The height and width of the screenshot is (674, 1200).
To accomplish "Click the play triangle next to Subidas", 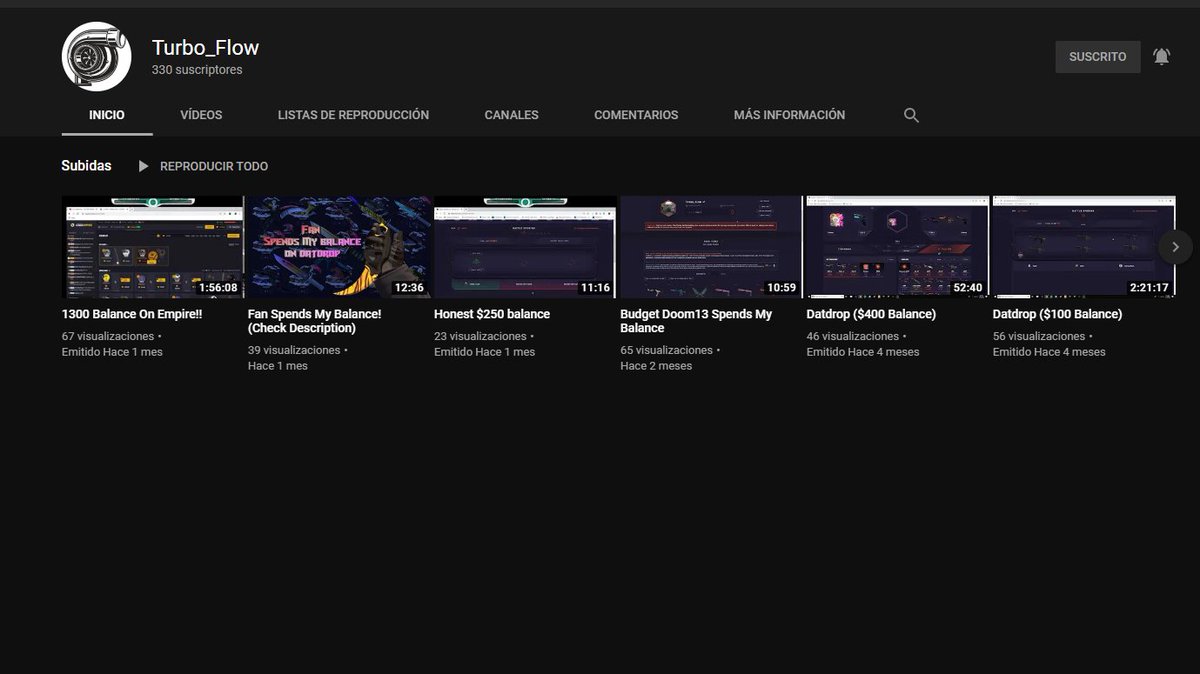I will click(x=143, y=166).
